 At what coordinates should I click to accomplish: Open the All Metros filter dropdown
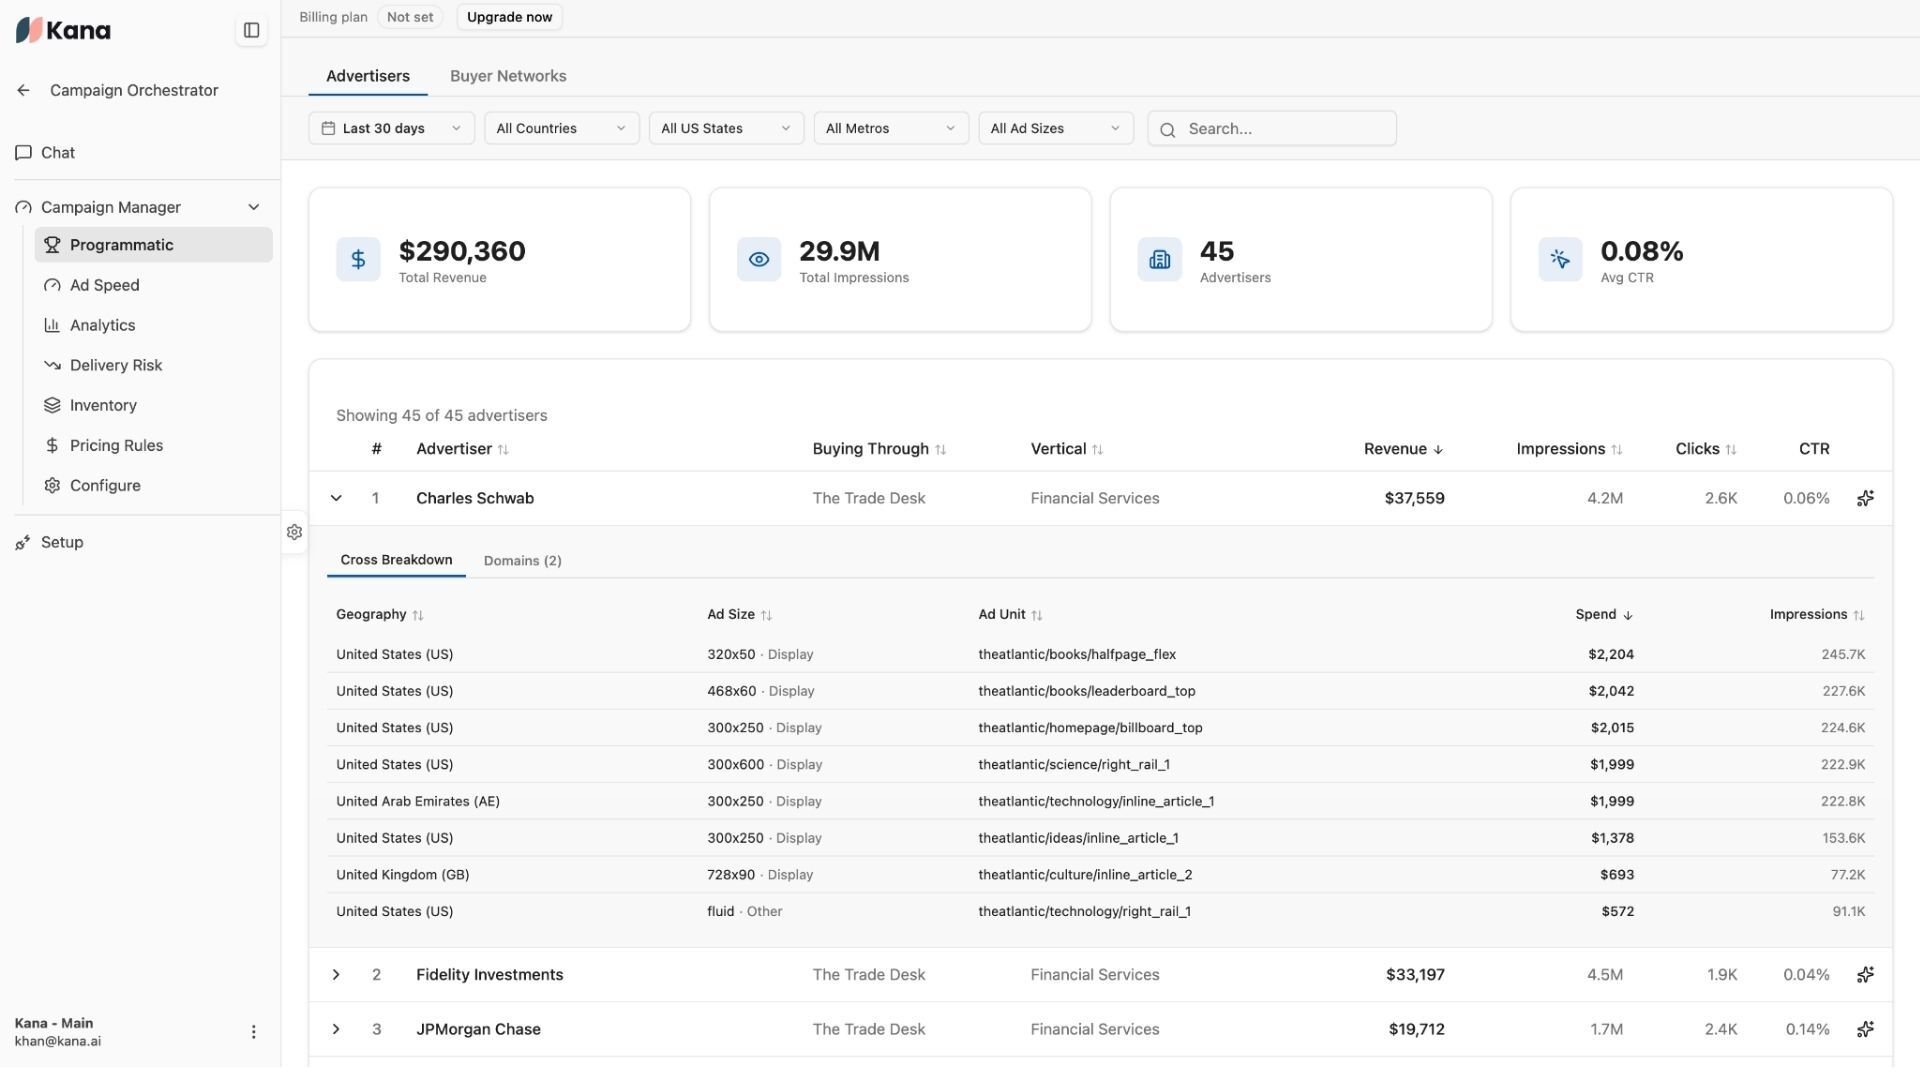(890, 128)
